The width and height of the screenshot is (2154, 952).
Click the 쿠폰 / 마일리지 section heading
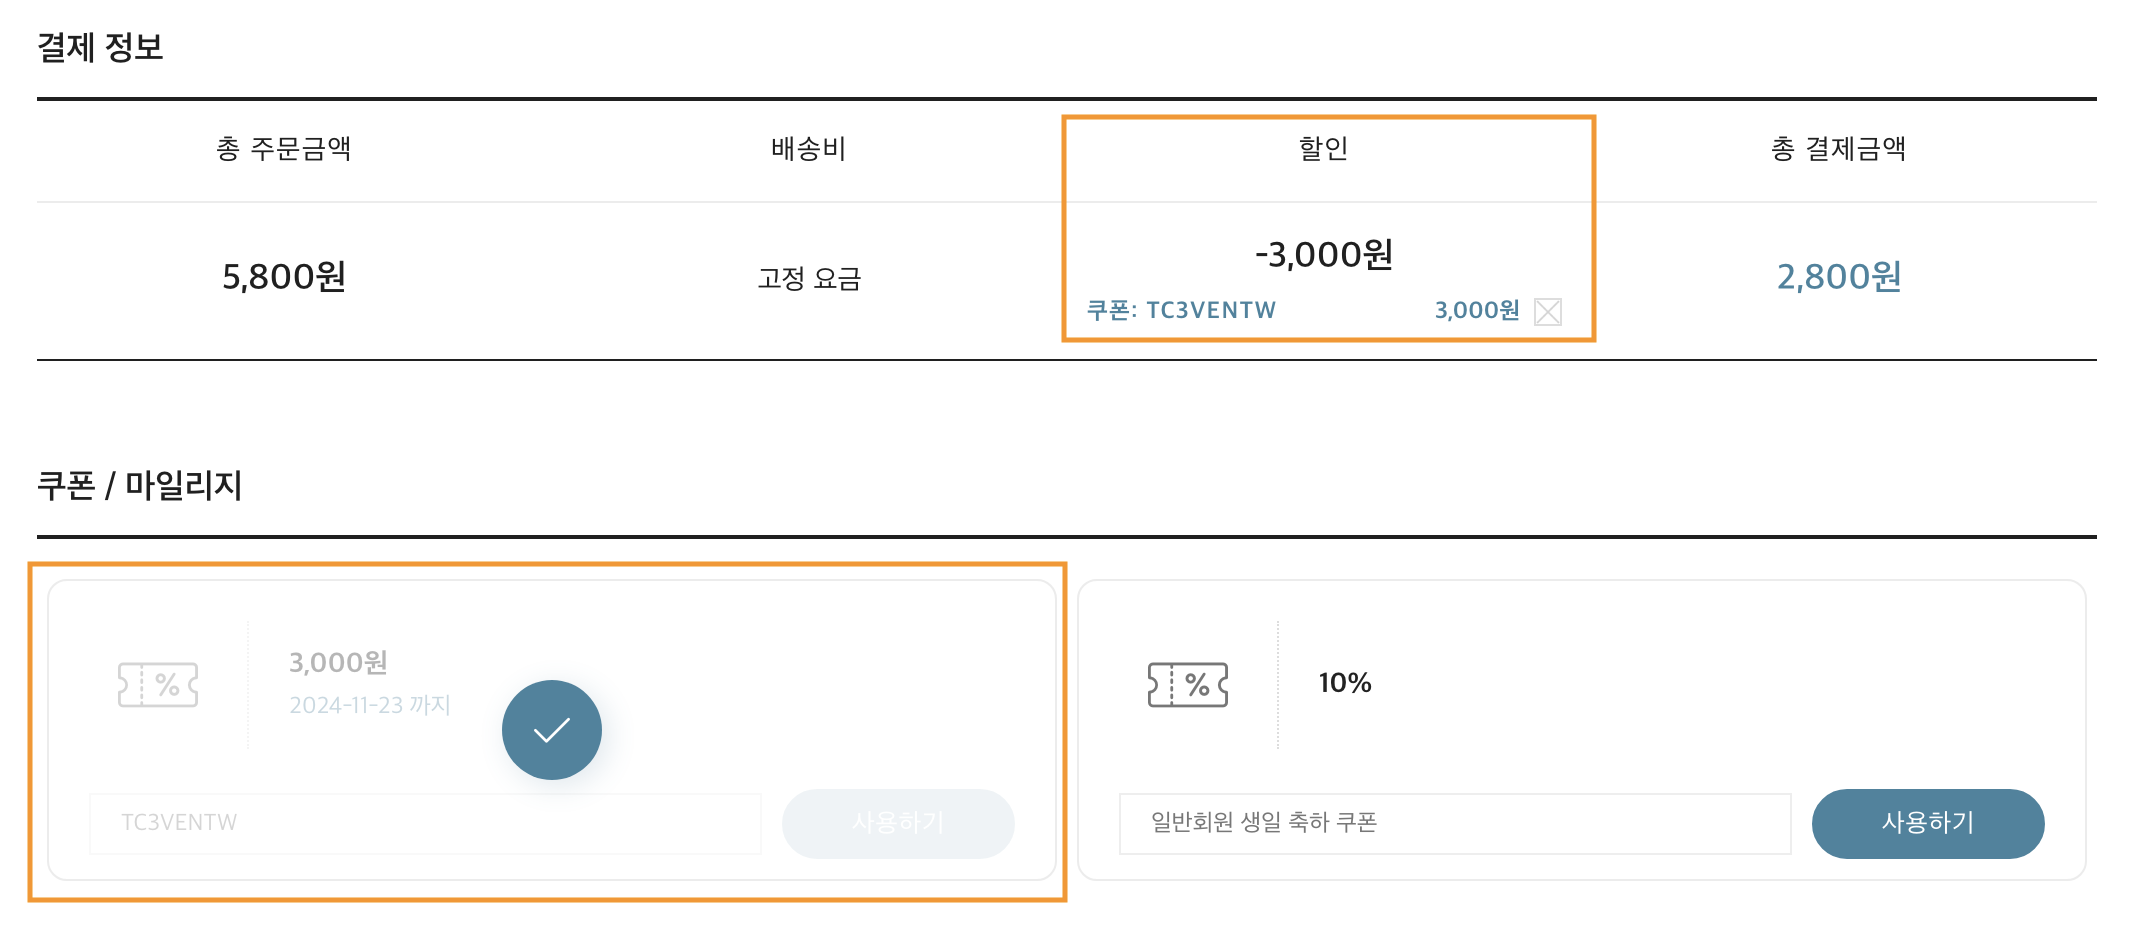(x=140, y=485)
